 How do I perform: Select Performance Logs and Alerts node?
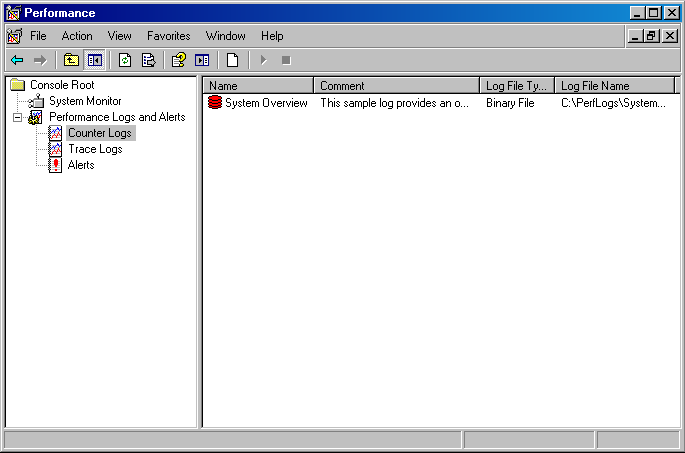(117, 117)
